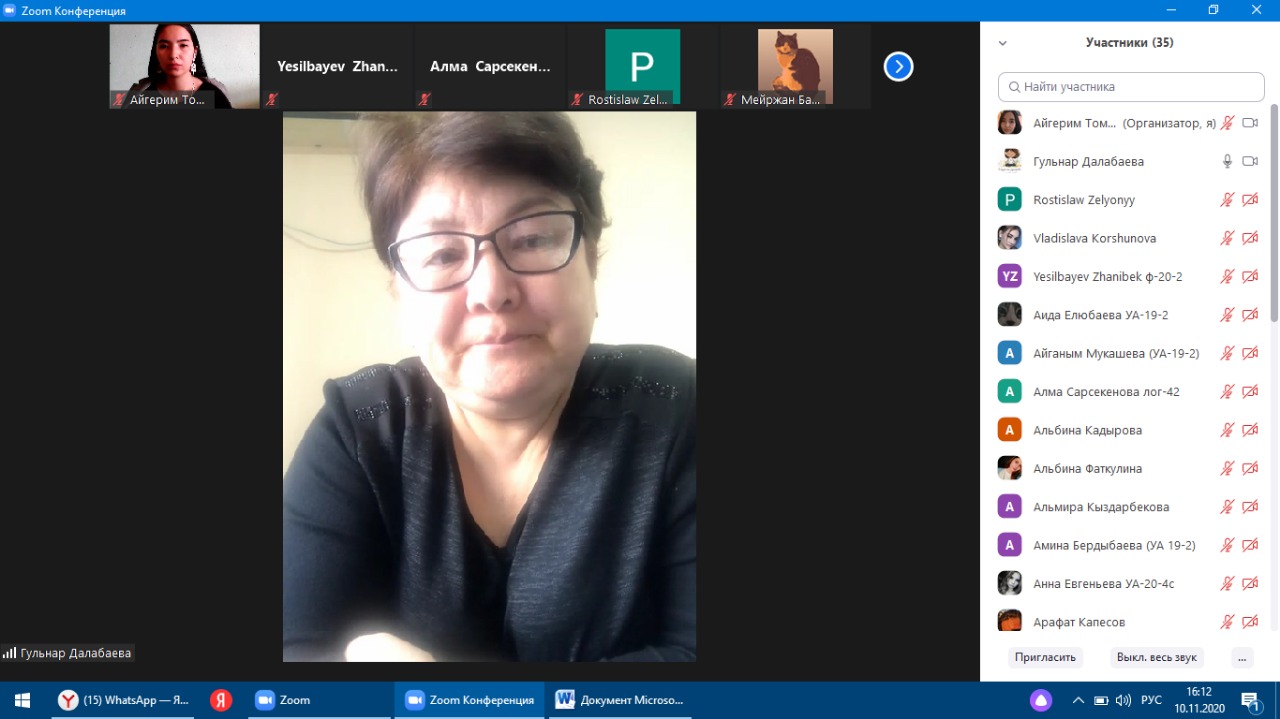Image resolution: width=1280 pixels, height=719 pixels.
Task: Click Выкл. весь звук button
Action: click(x=1157, y=657)
